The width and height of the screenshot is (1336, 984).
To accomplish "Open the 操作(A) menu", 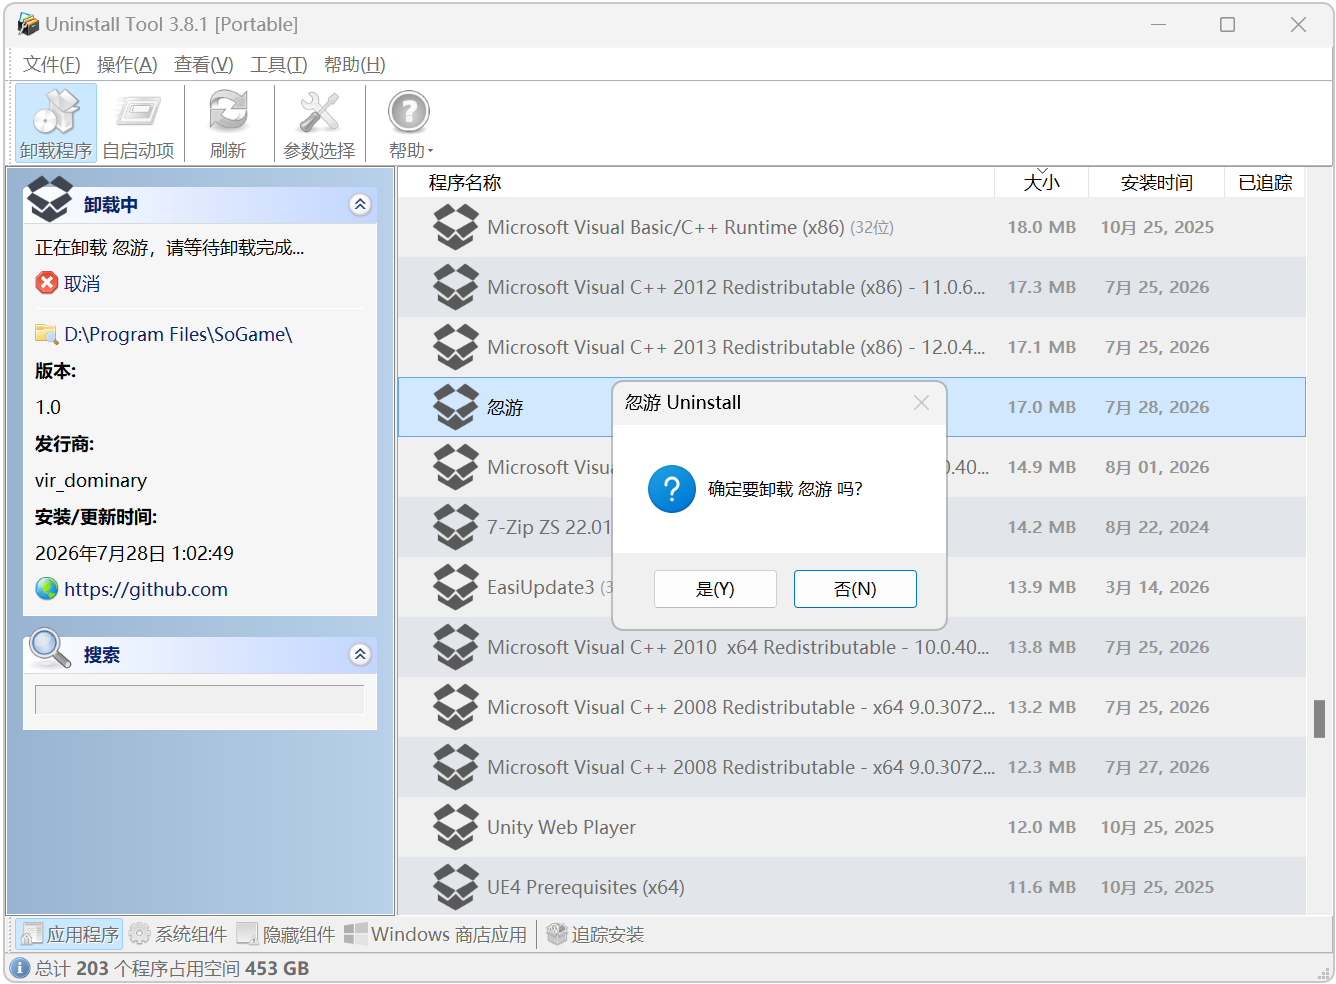I will (127, 65).
